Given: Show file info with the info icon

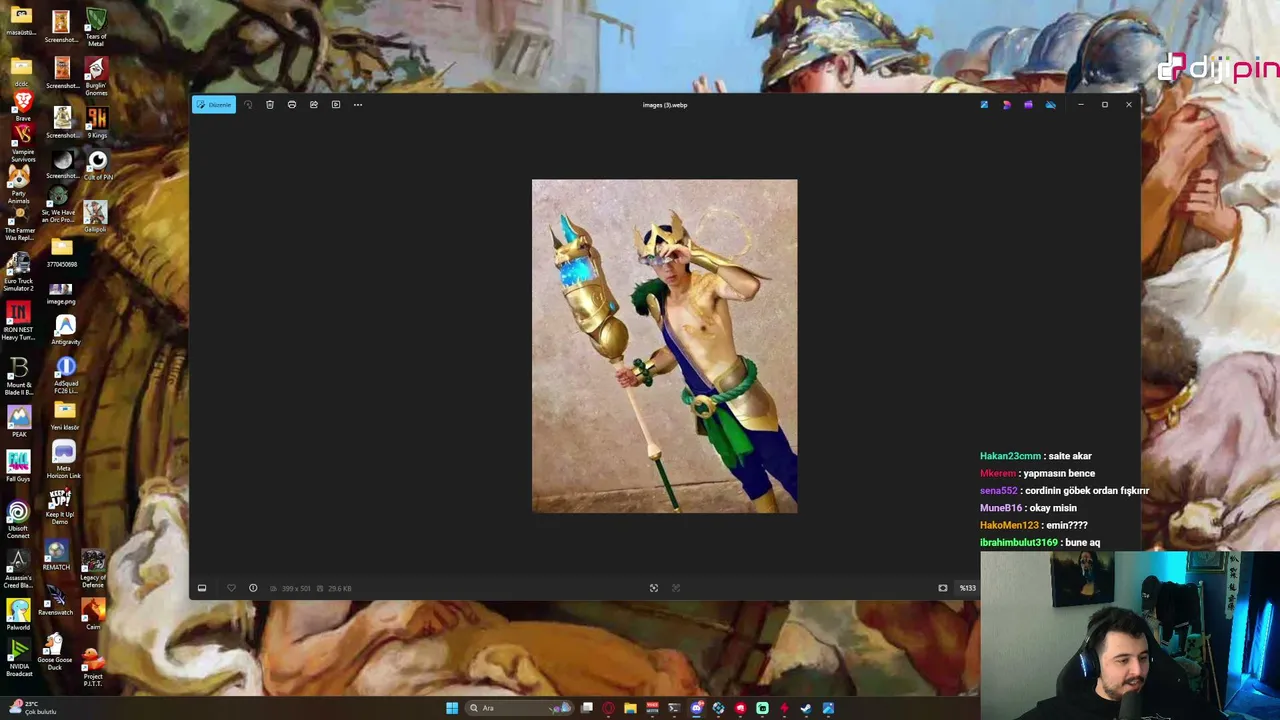Looking at the screenshot, I should pyautogui.click(x=253, y=588).
